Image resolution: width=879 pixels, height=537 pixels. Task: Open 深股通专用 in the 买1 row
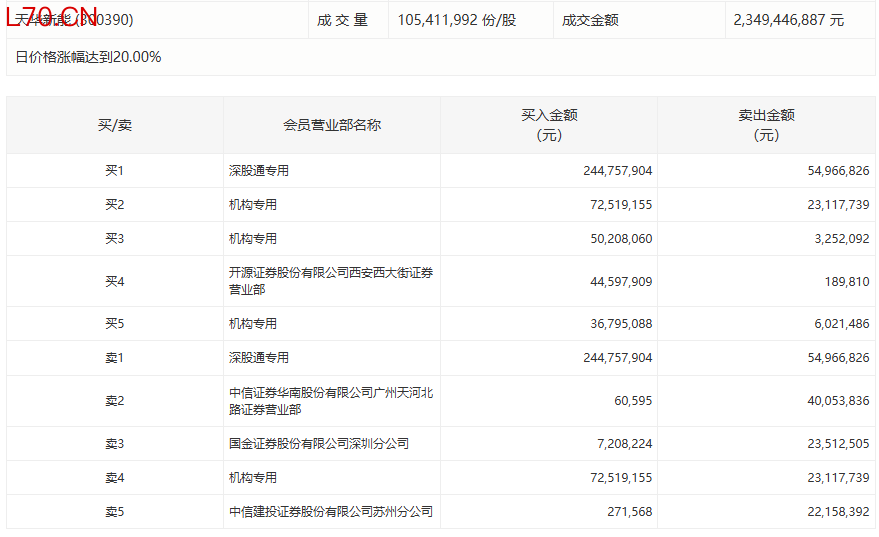(x=259, y=171)
